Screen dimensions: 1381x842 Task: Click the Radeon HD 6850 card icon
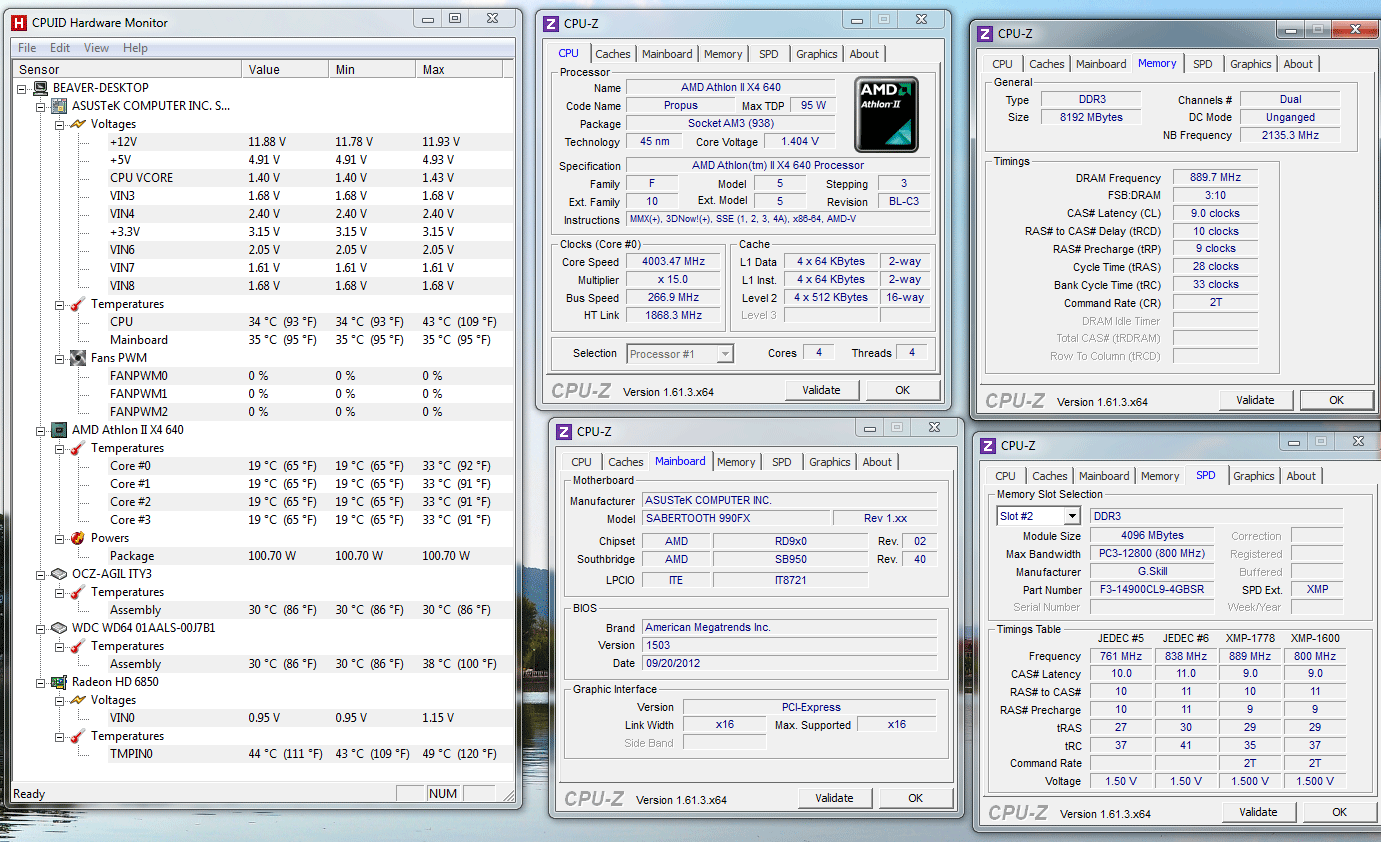[60, 682]
